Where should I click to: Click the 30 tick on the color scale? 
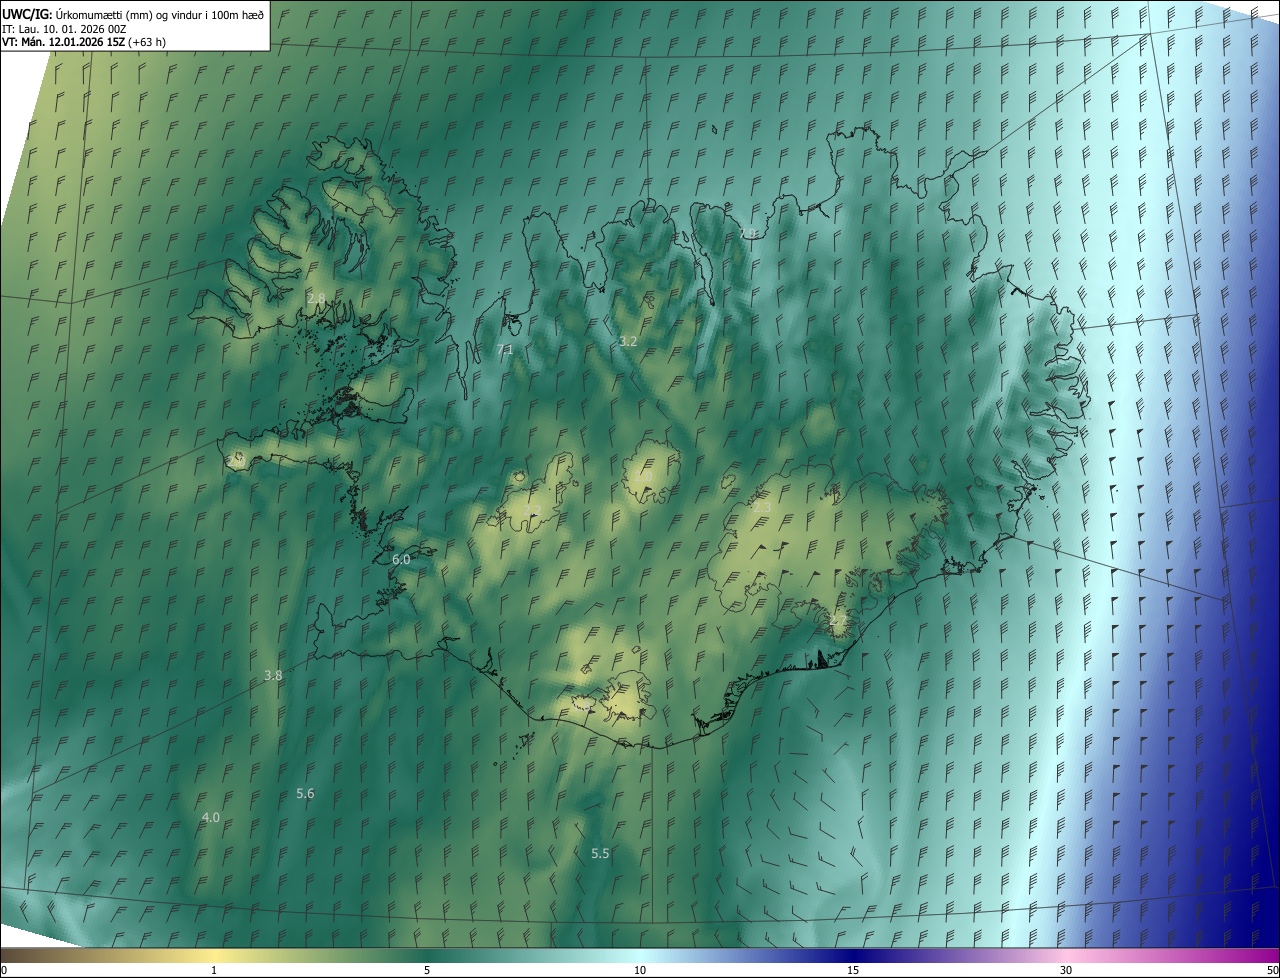click(1066, 970)
